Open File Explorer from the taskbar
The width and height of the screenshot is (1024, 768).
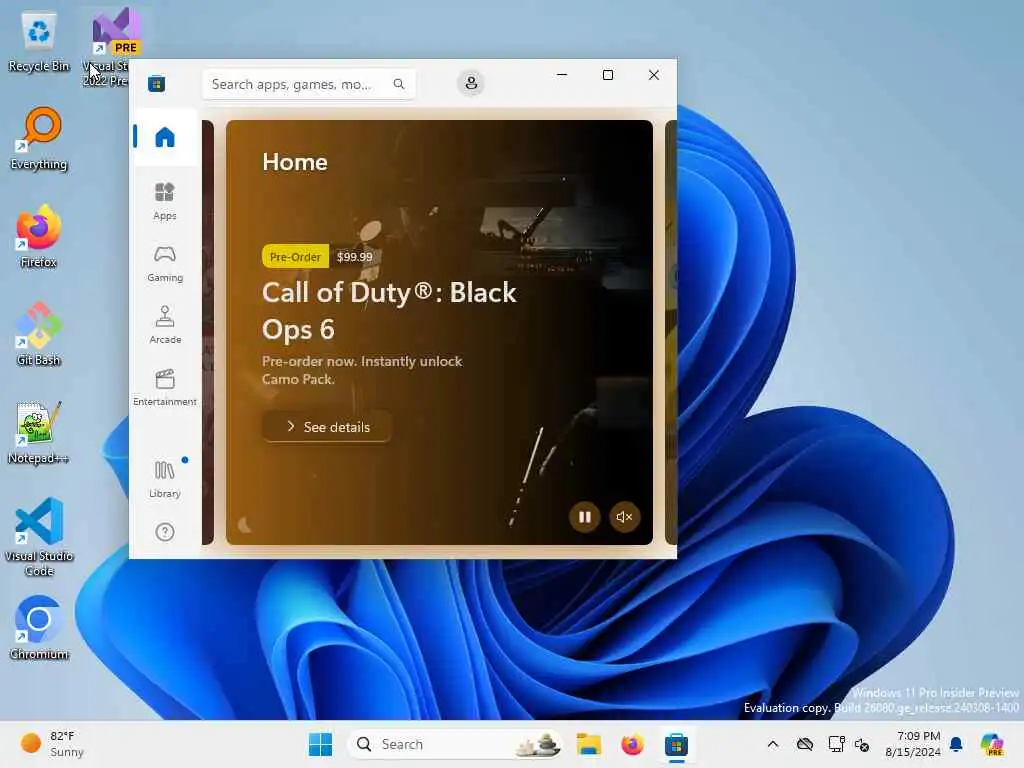pos(588,744)
